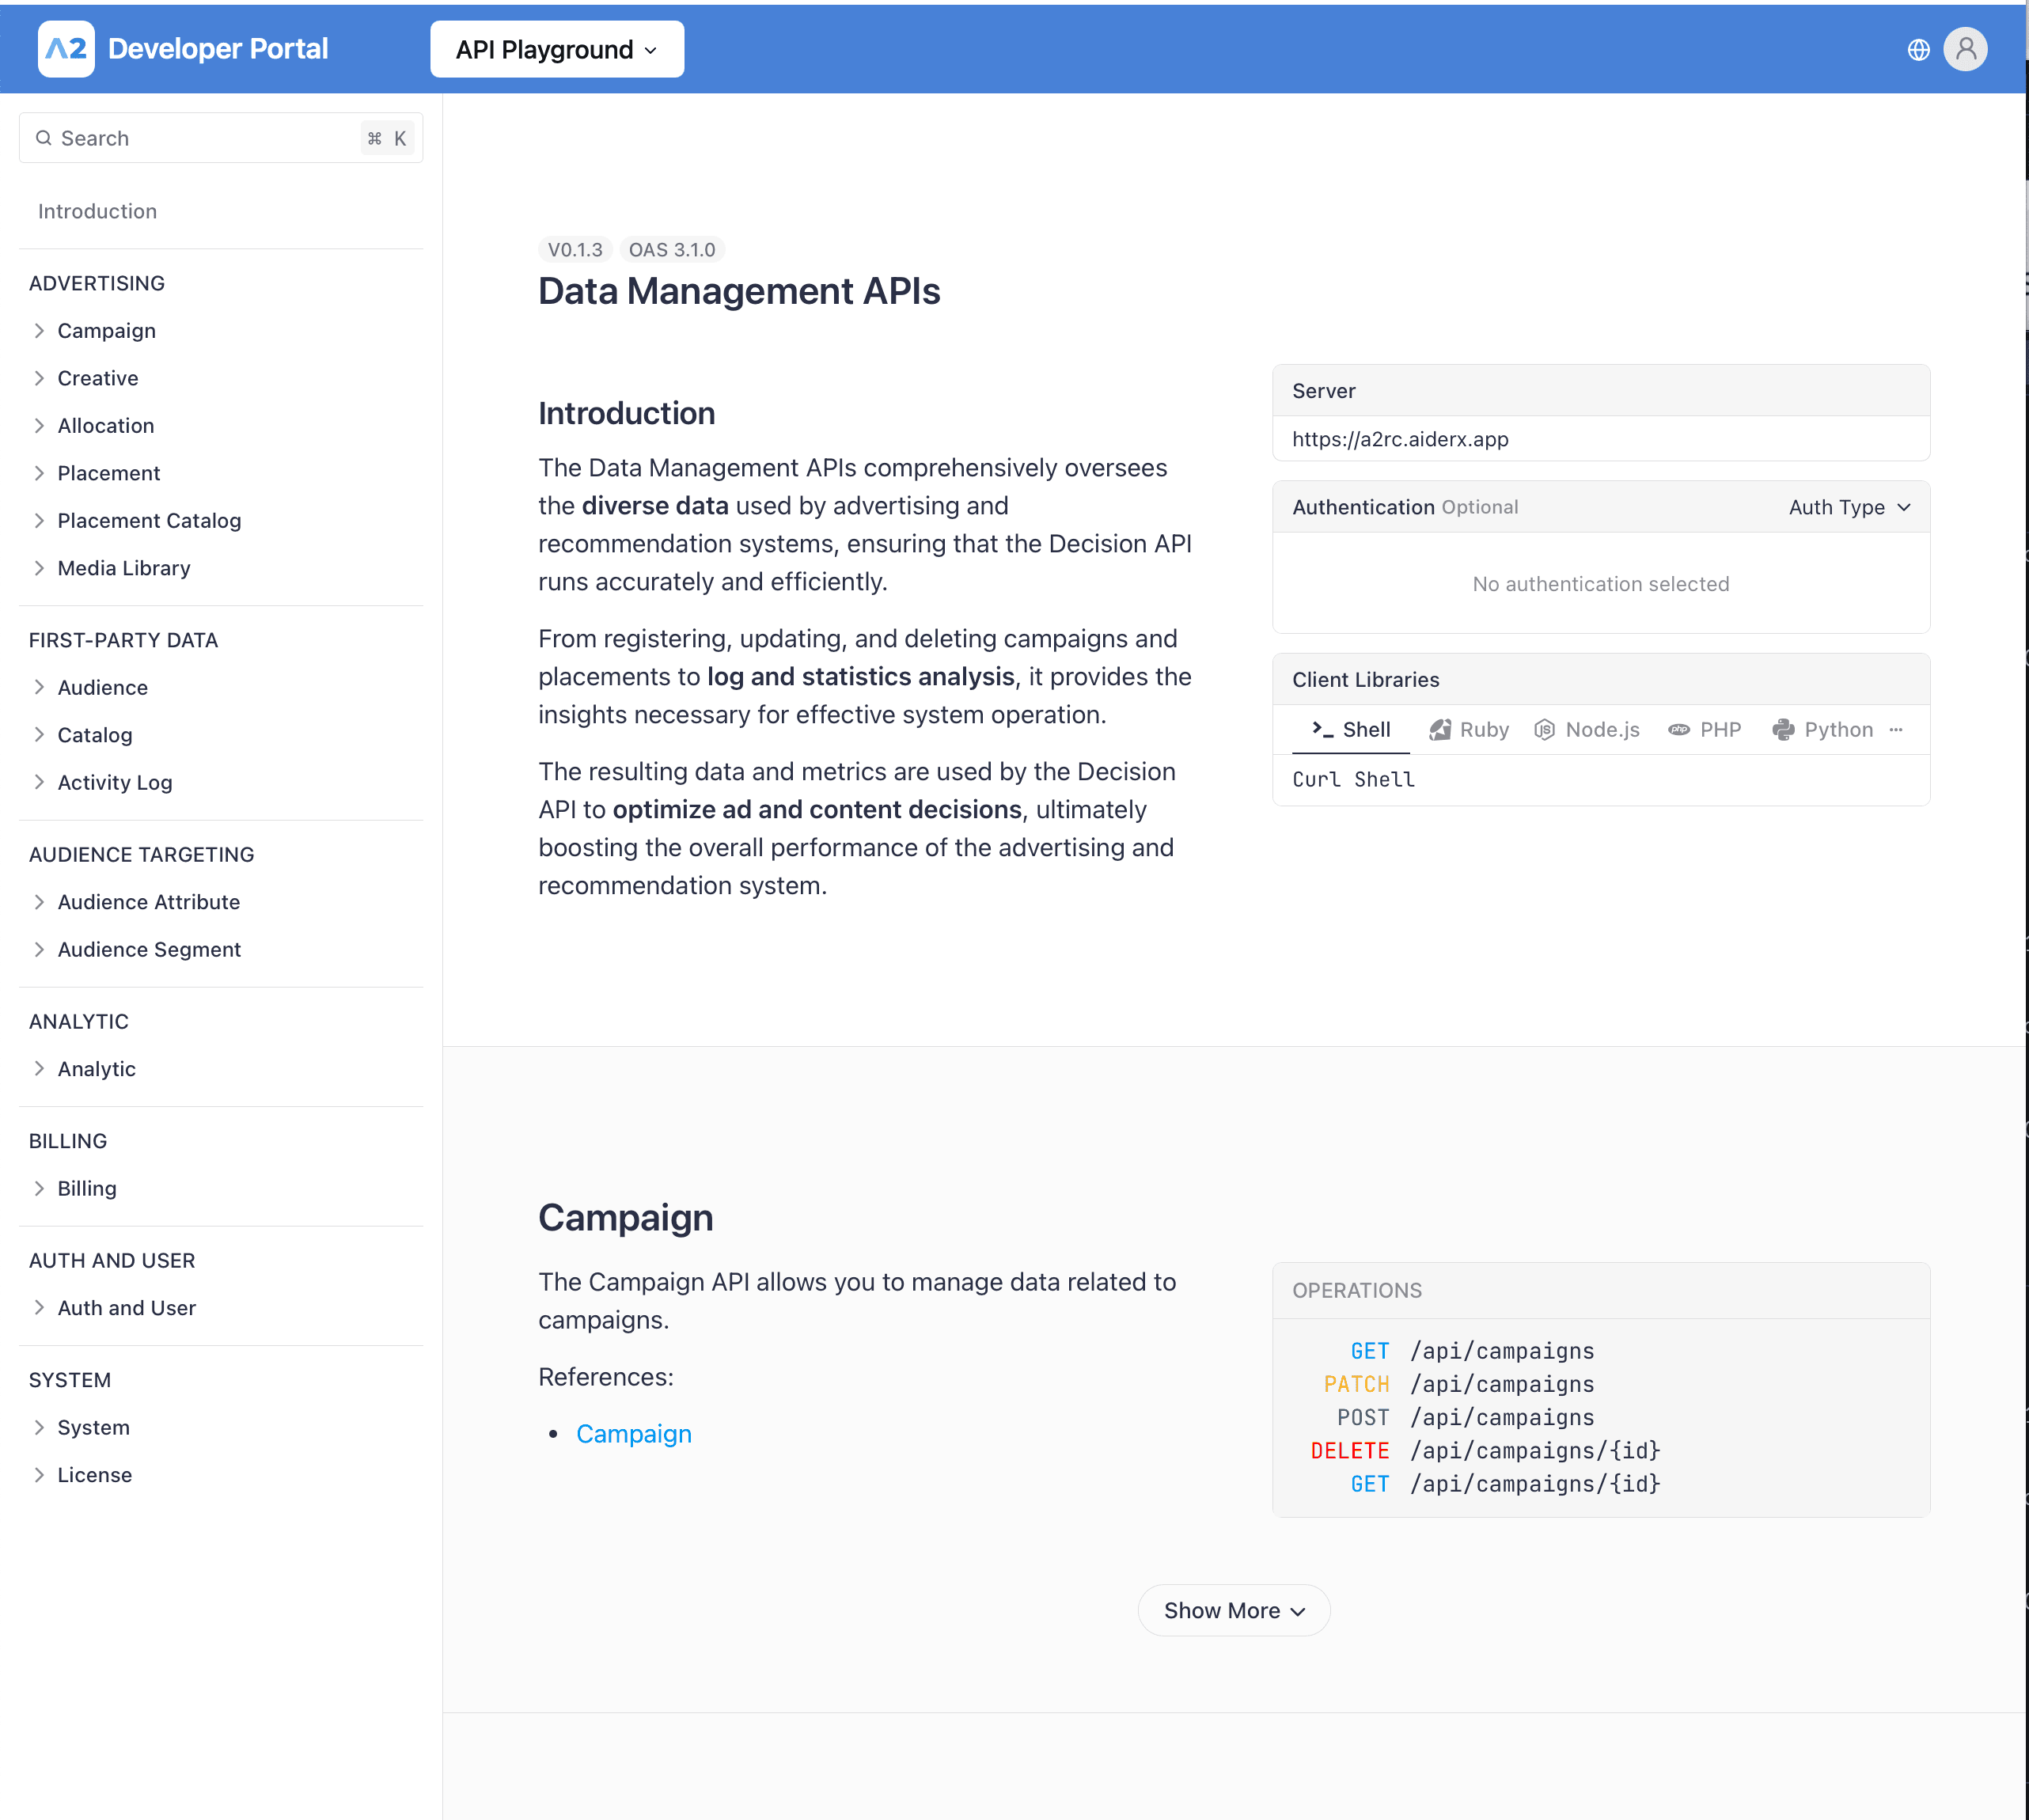The height and width of the screenshot is (1820, 2029).
Task: Open the API Playground dropdown
Action: pos(556,49)
